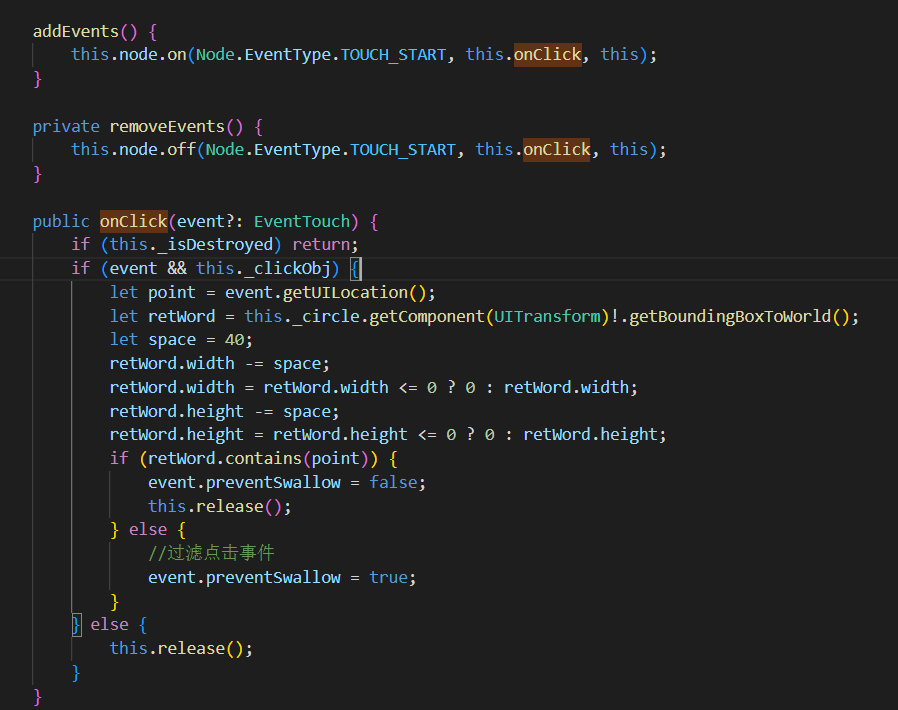898x710 pixels.
Task: Click preventSwallow in the true assignment line
Action: click(273, 577)
